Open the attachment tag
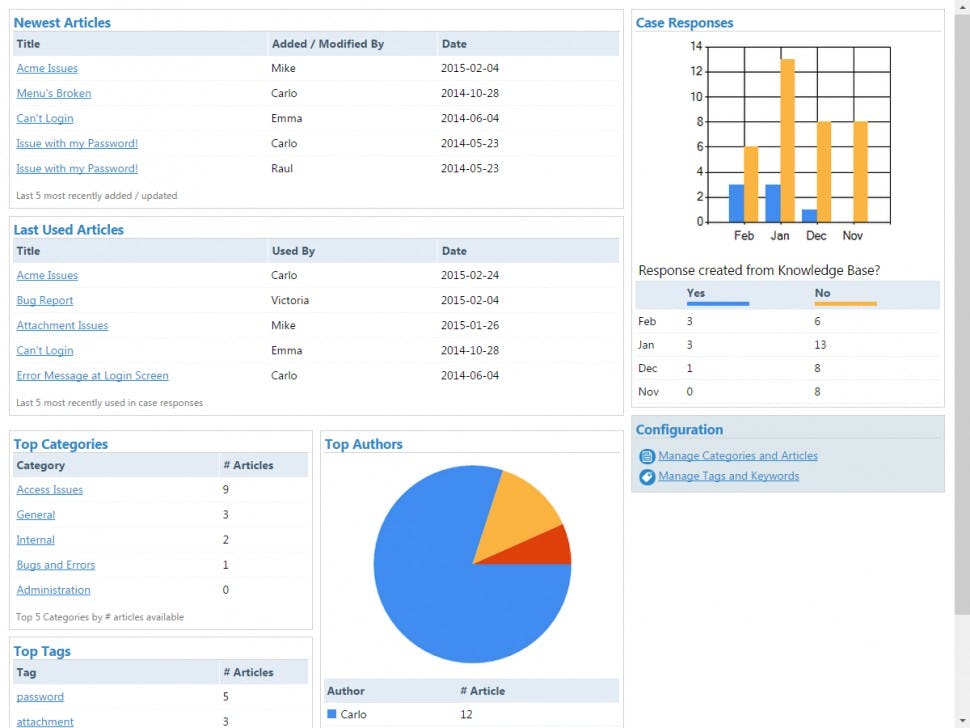The image size is (970, 728). tap(45, 722)
